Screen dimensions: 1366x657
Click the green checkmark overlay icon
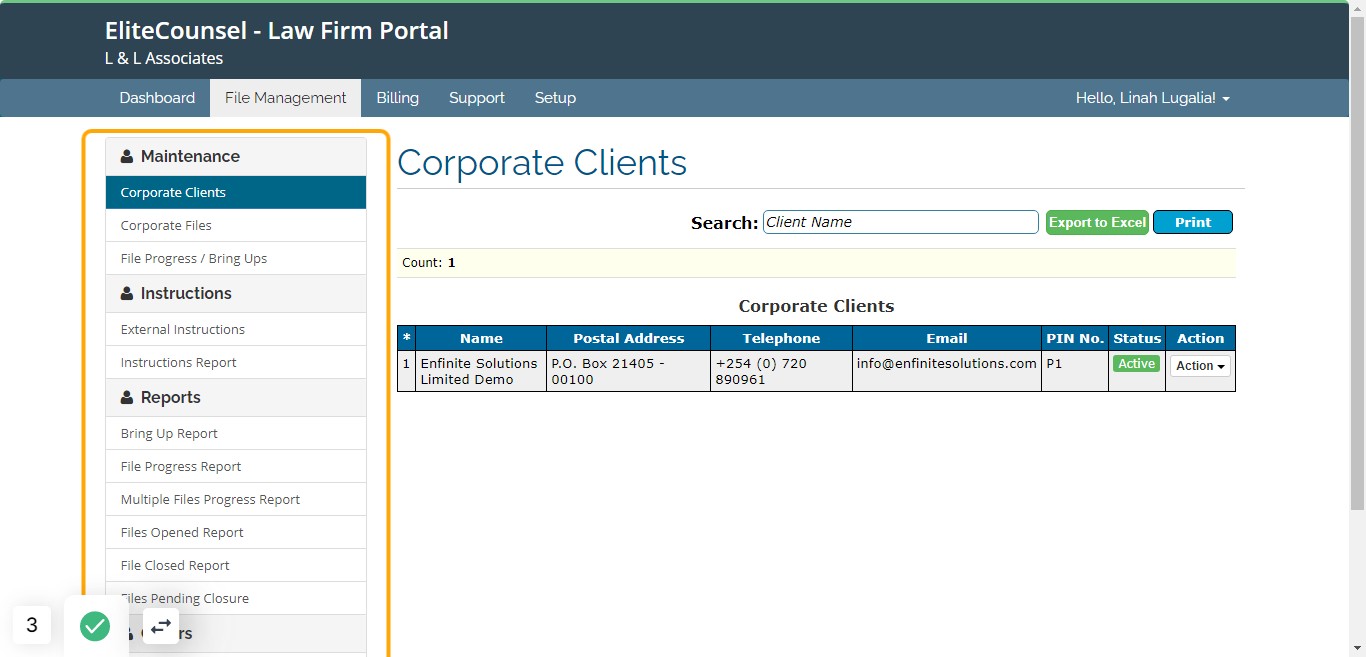click(95, 626)
